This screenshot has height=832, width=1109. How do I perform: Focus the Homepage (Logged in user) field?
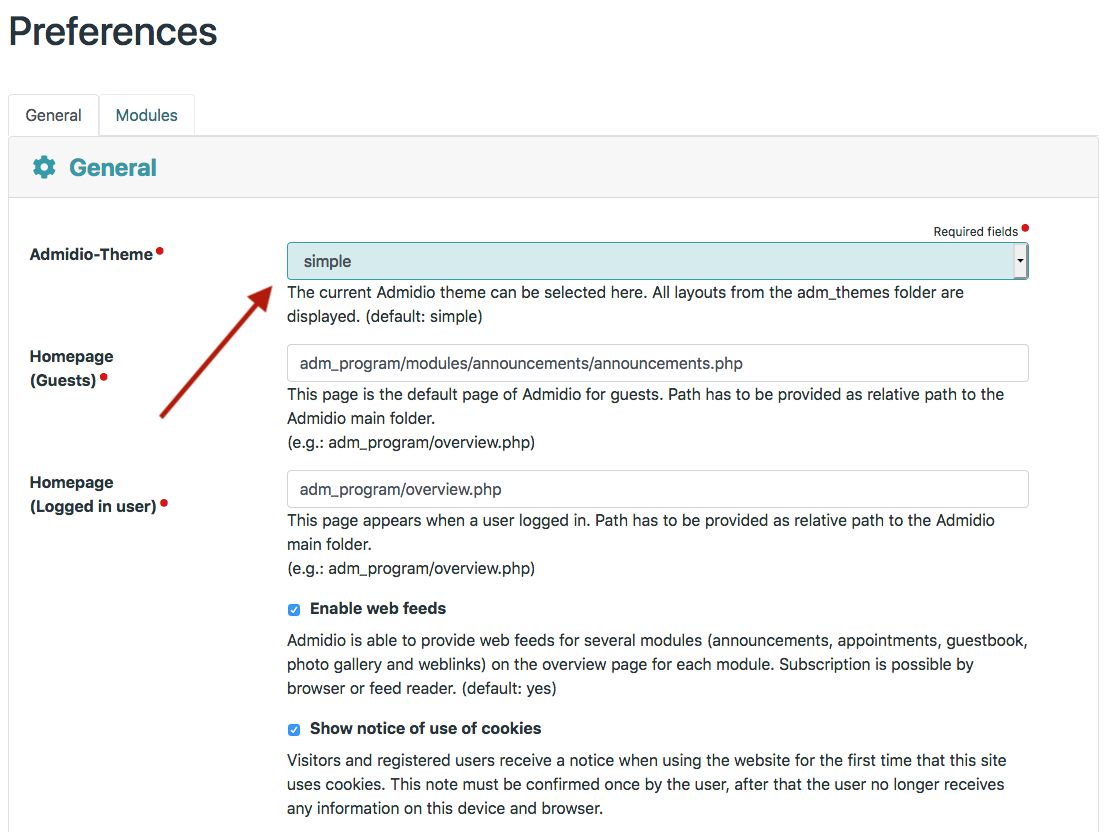657,489
